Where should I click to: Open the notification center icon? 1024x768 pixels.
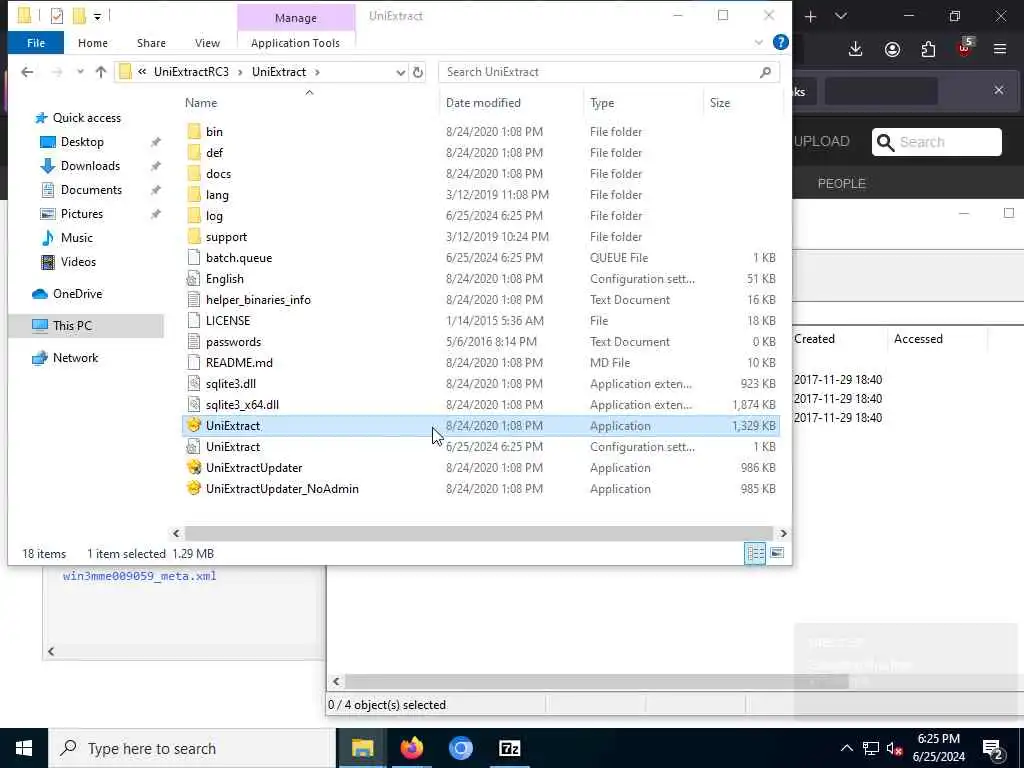point(993,748)
